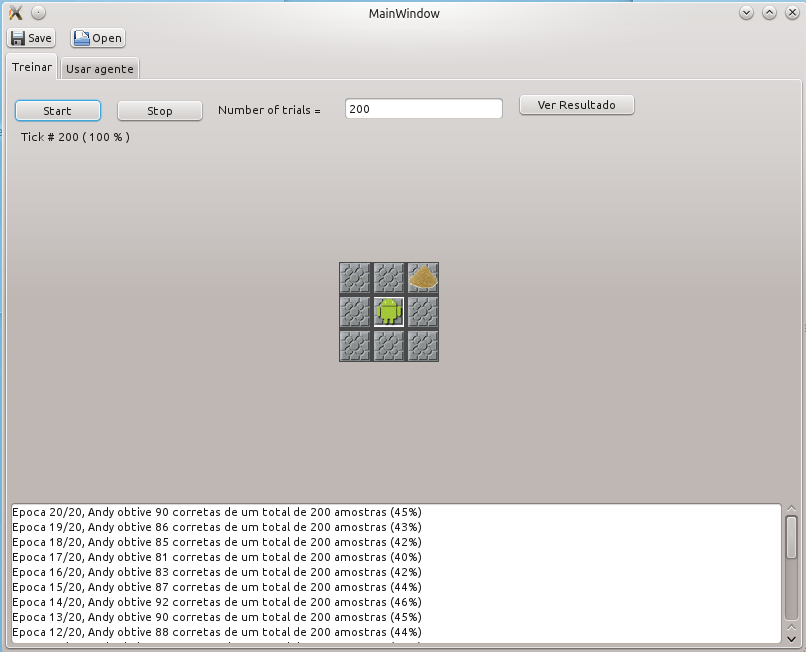The image size is (806, 652).
Task: Click the Open file button
Action: [x=98, y=38]
